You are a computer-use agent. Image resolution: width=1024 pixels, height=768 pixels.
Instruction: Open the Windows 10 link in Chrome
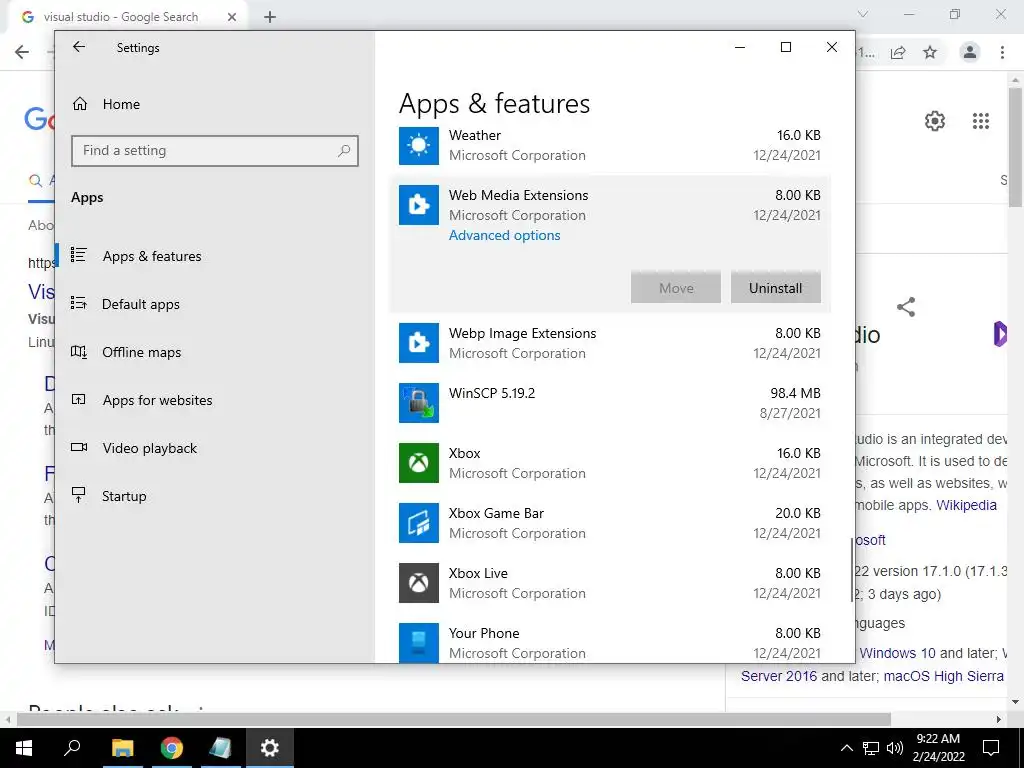tap(897, 653)
